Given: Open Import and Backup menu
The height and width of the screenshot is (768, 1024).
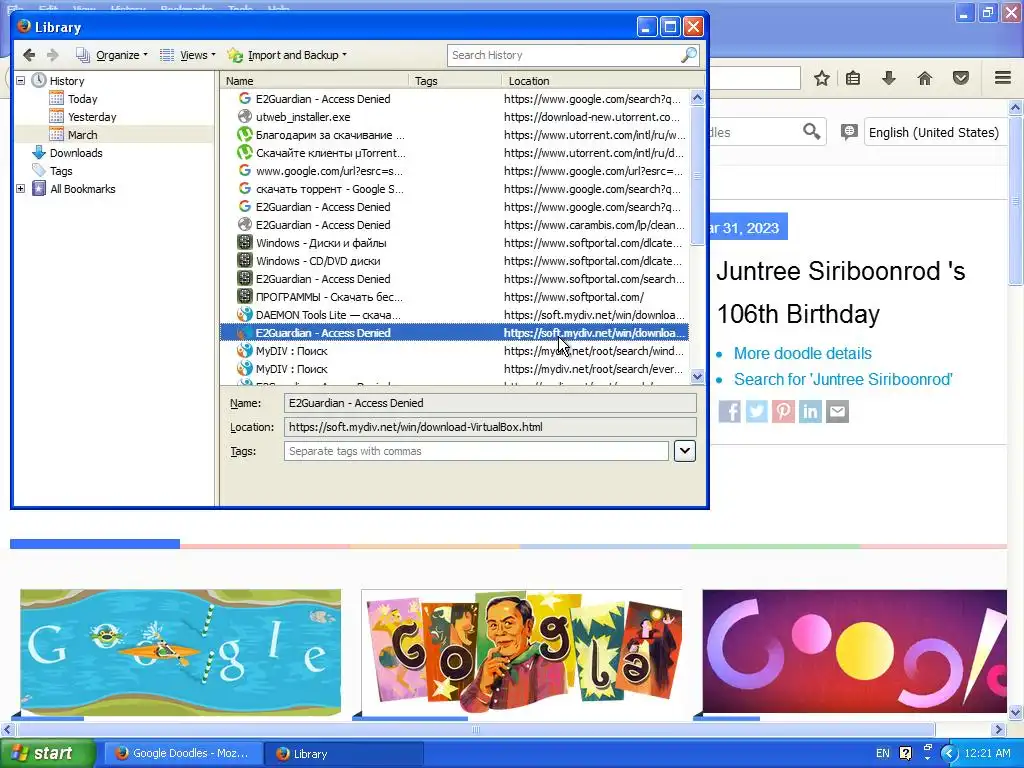Looking at the screenshot, I should 287,55.
